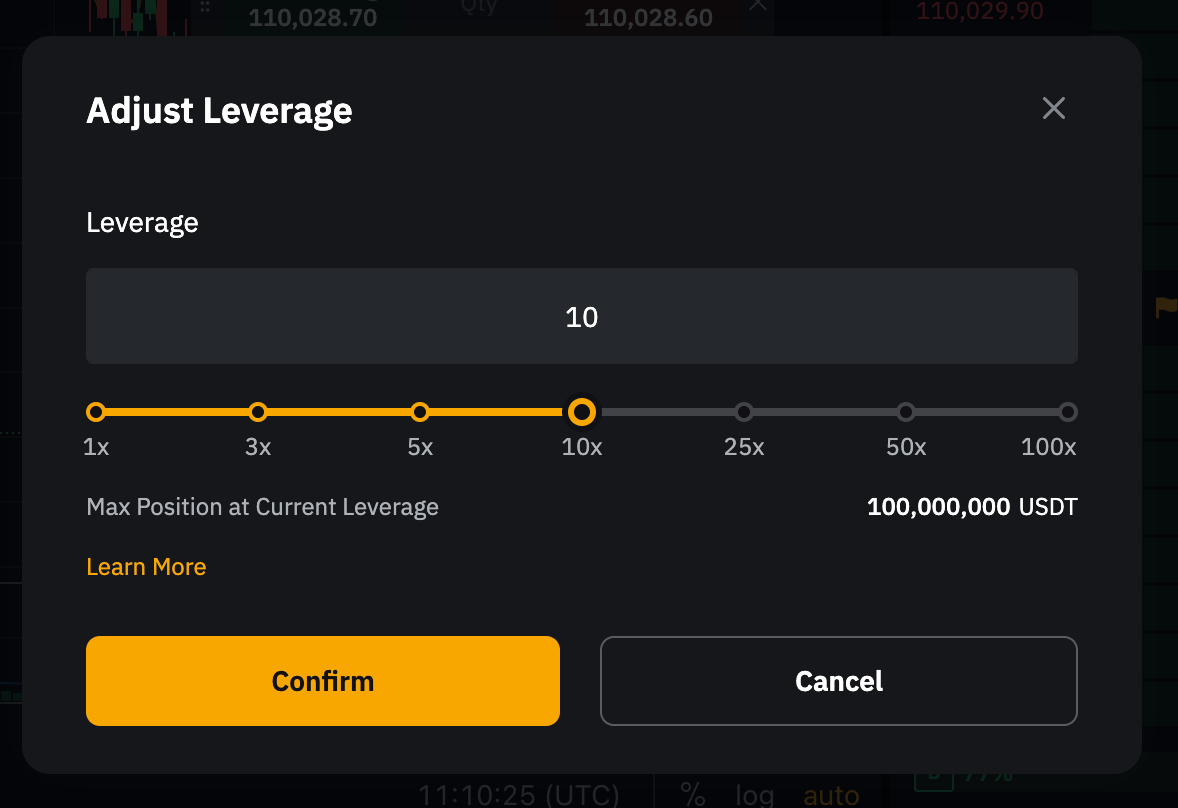Click the 110,028.70 price button
1178x808 pixels.
[312, 17]
